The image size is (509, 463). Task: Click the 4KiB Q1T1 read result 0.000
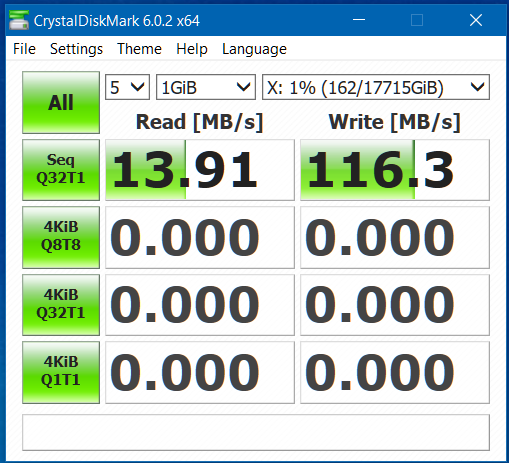(x=200, y=372)
